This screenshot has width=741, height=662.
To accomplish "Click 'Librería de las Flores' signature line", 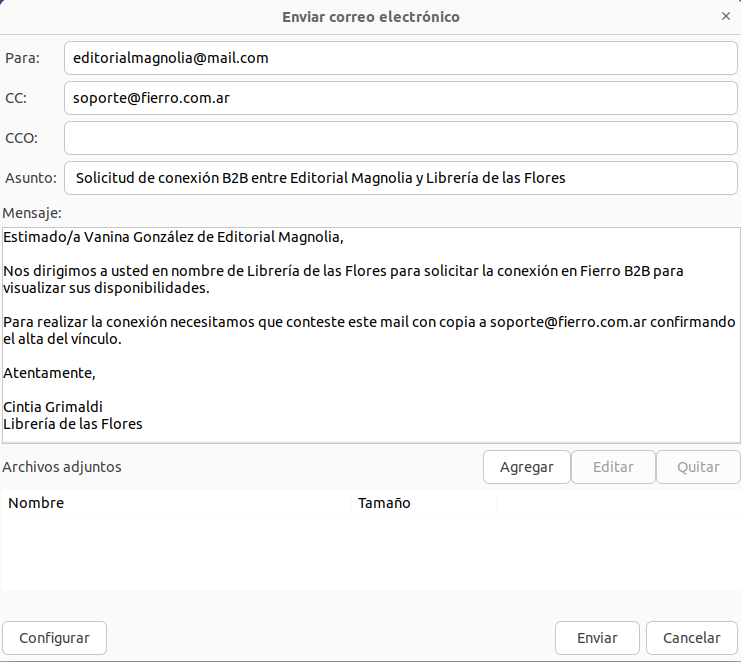I will click(x=73, y=424).
